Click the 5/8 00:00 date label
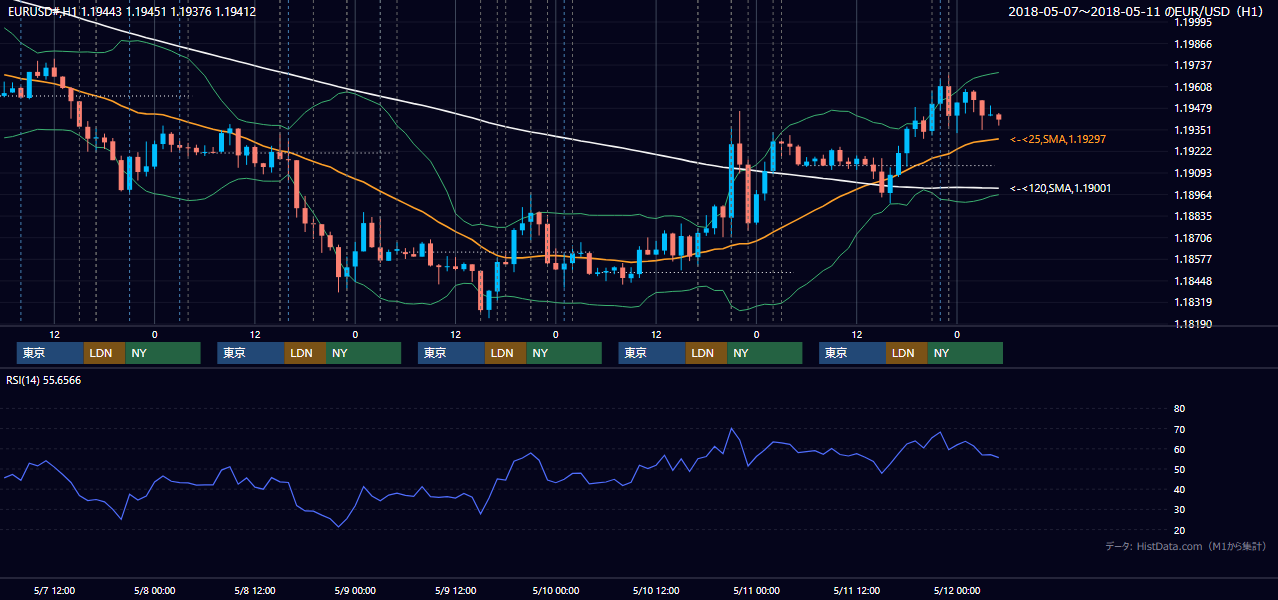This screenshot has height=600, width=1278. 155,590
